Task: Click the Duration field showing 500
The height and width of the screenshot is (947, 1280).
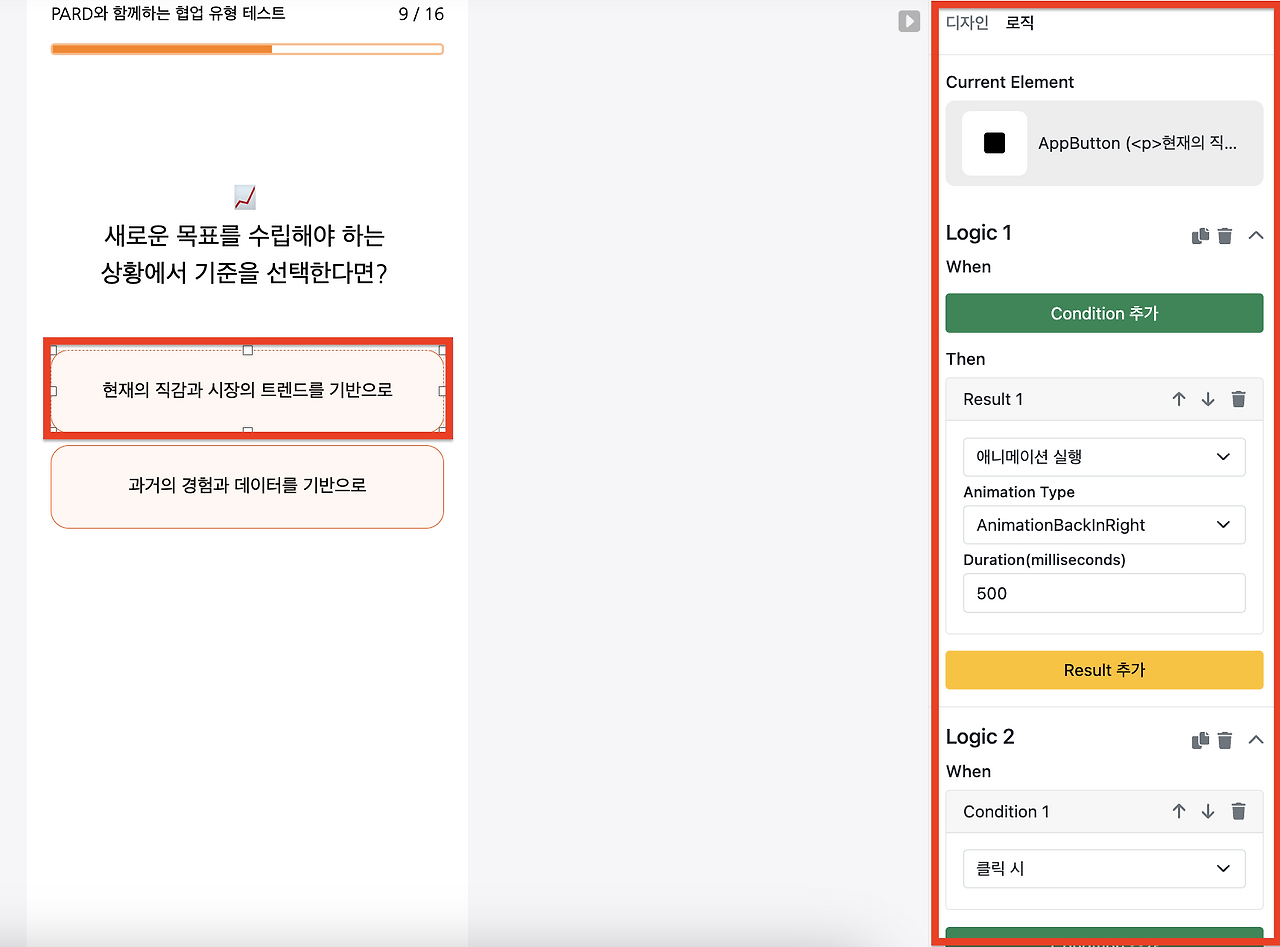Action: 1104,593
